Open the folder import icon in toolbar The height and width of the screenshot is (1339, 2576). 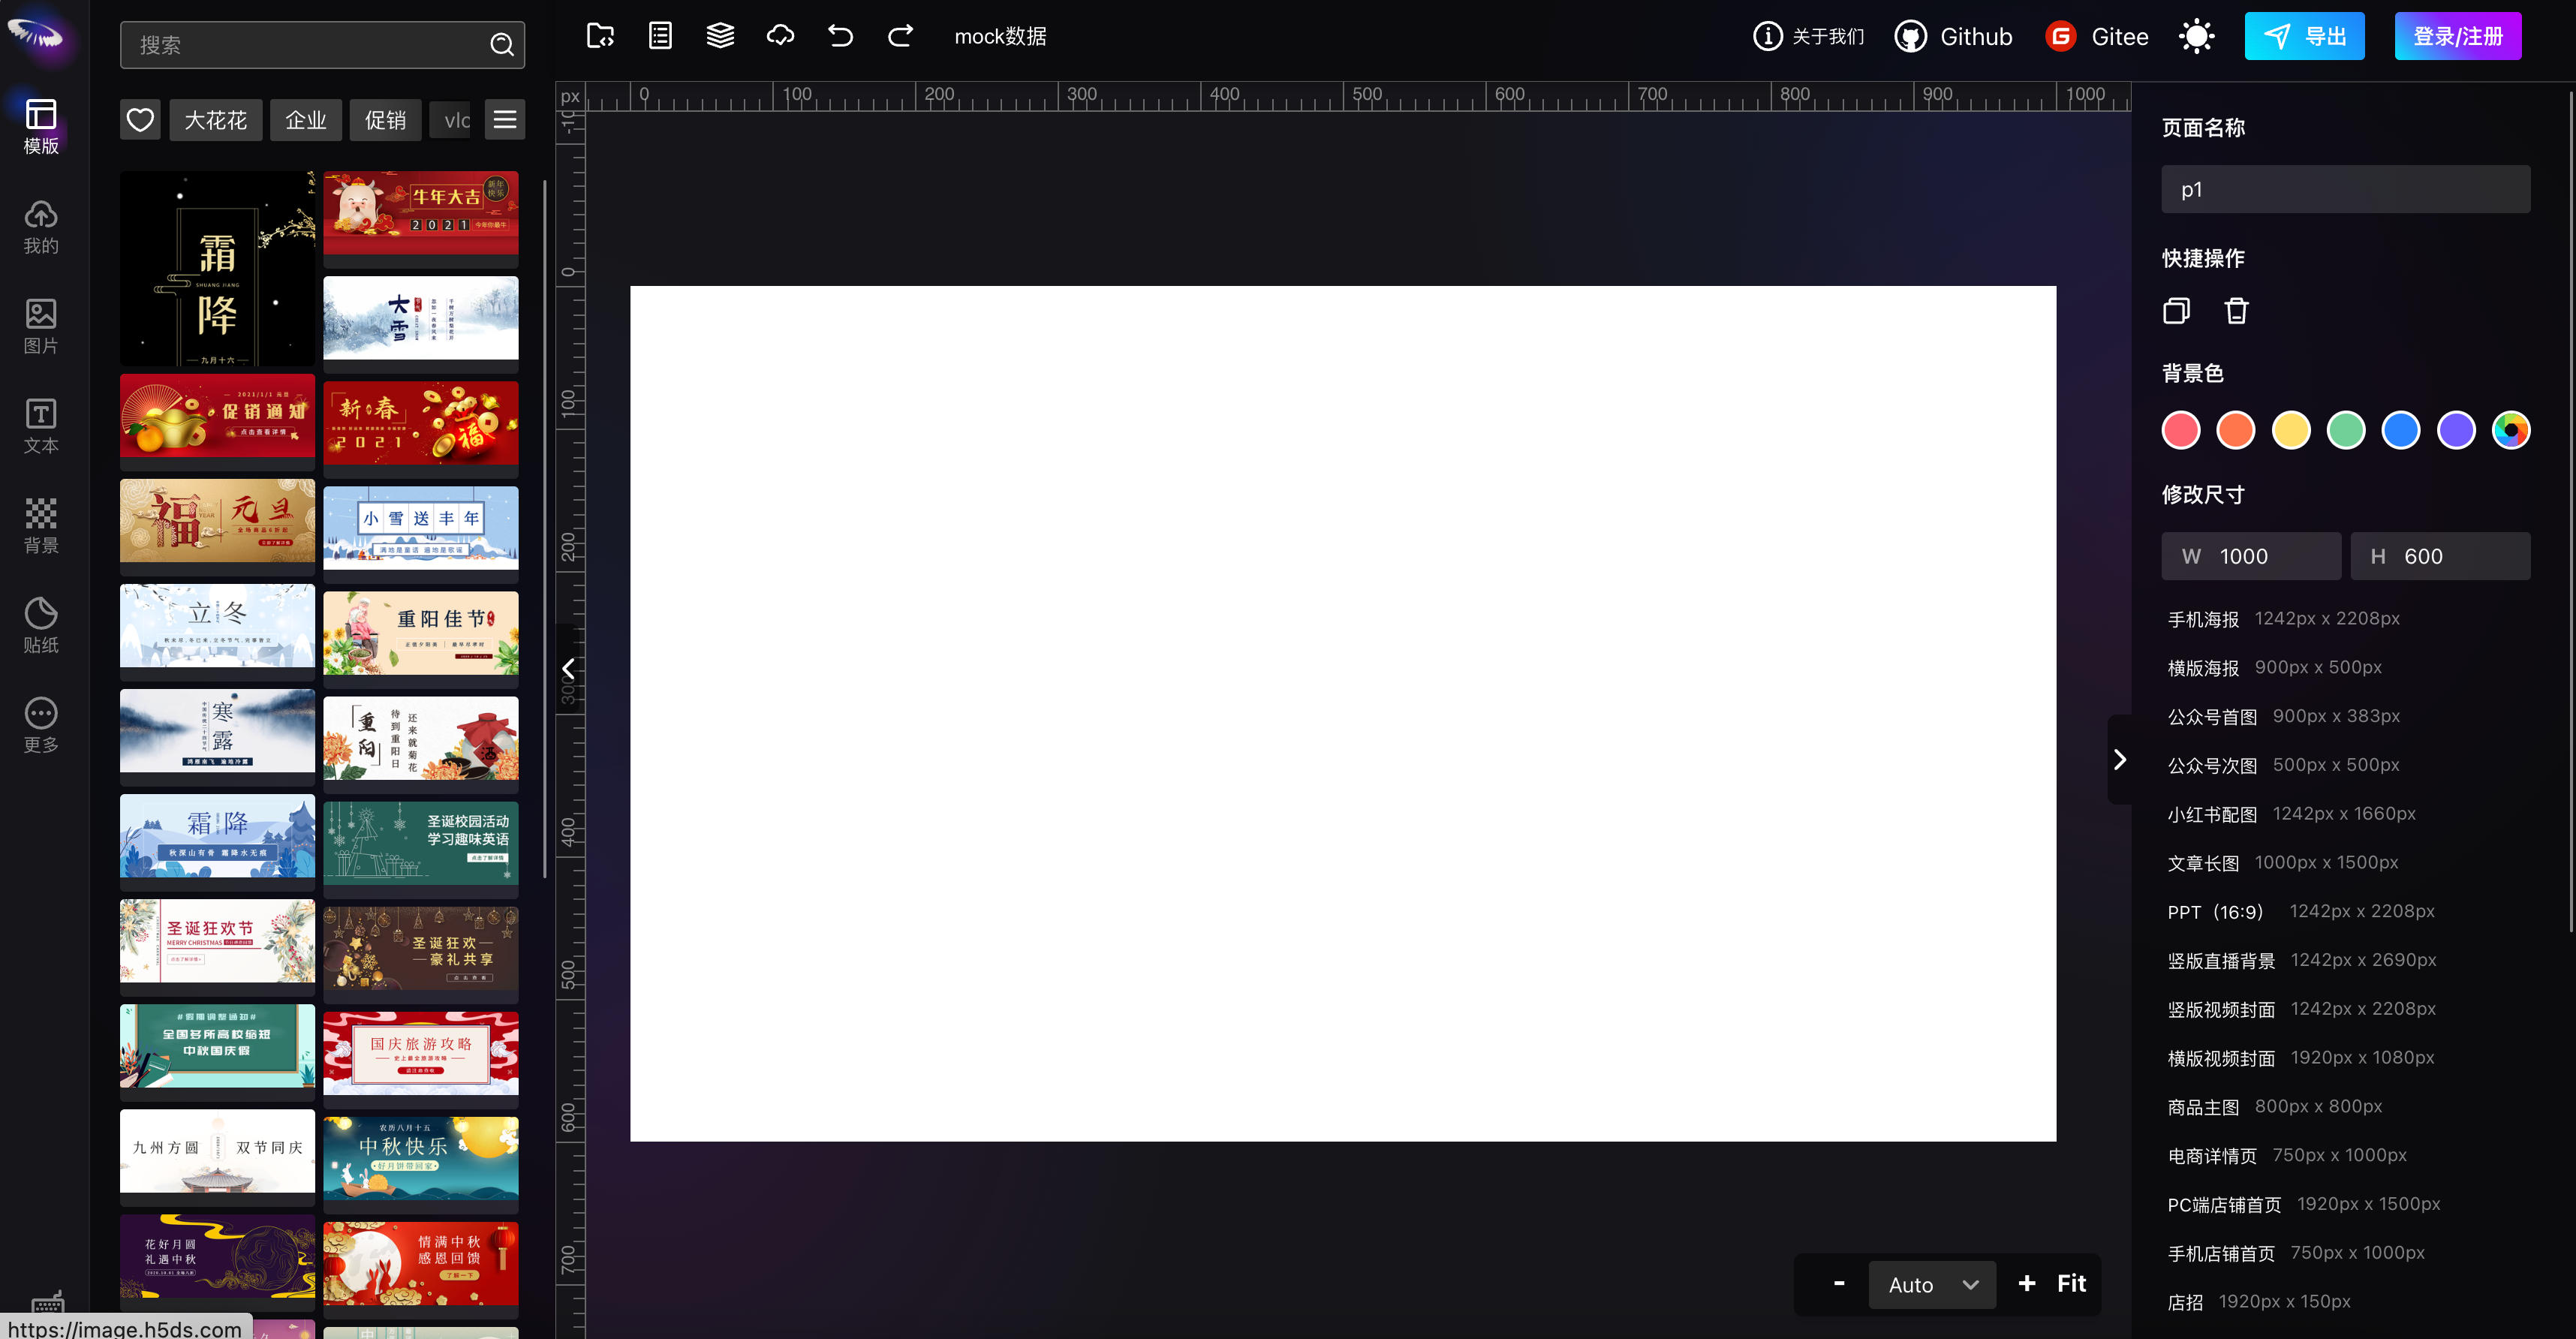(600, 36)
